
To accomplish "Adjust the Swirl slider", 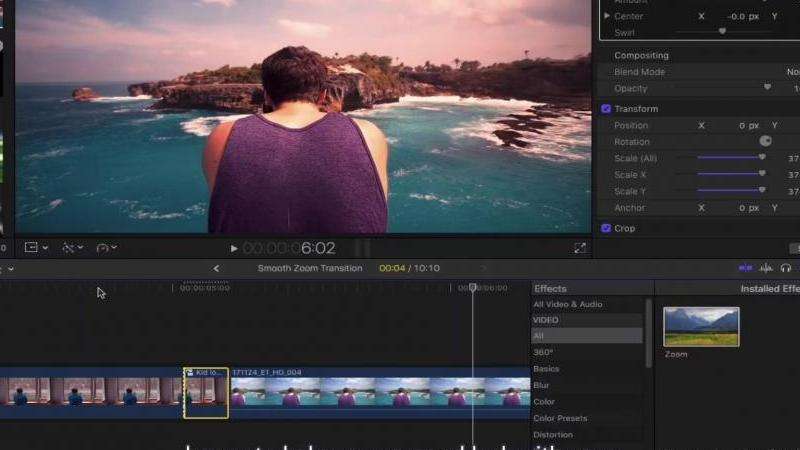I will pos(722,32).
